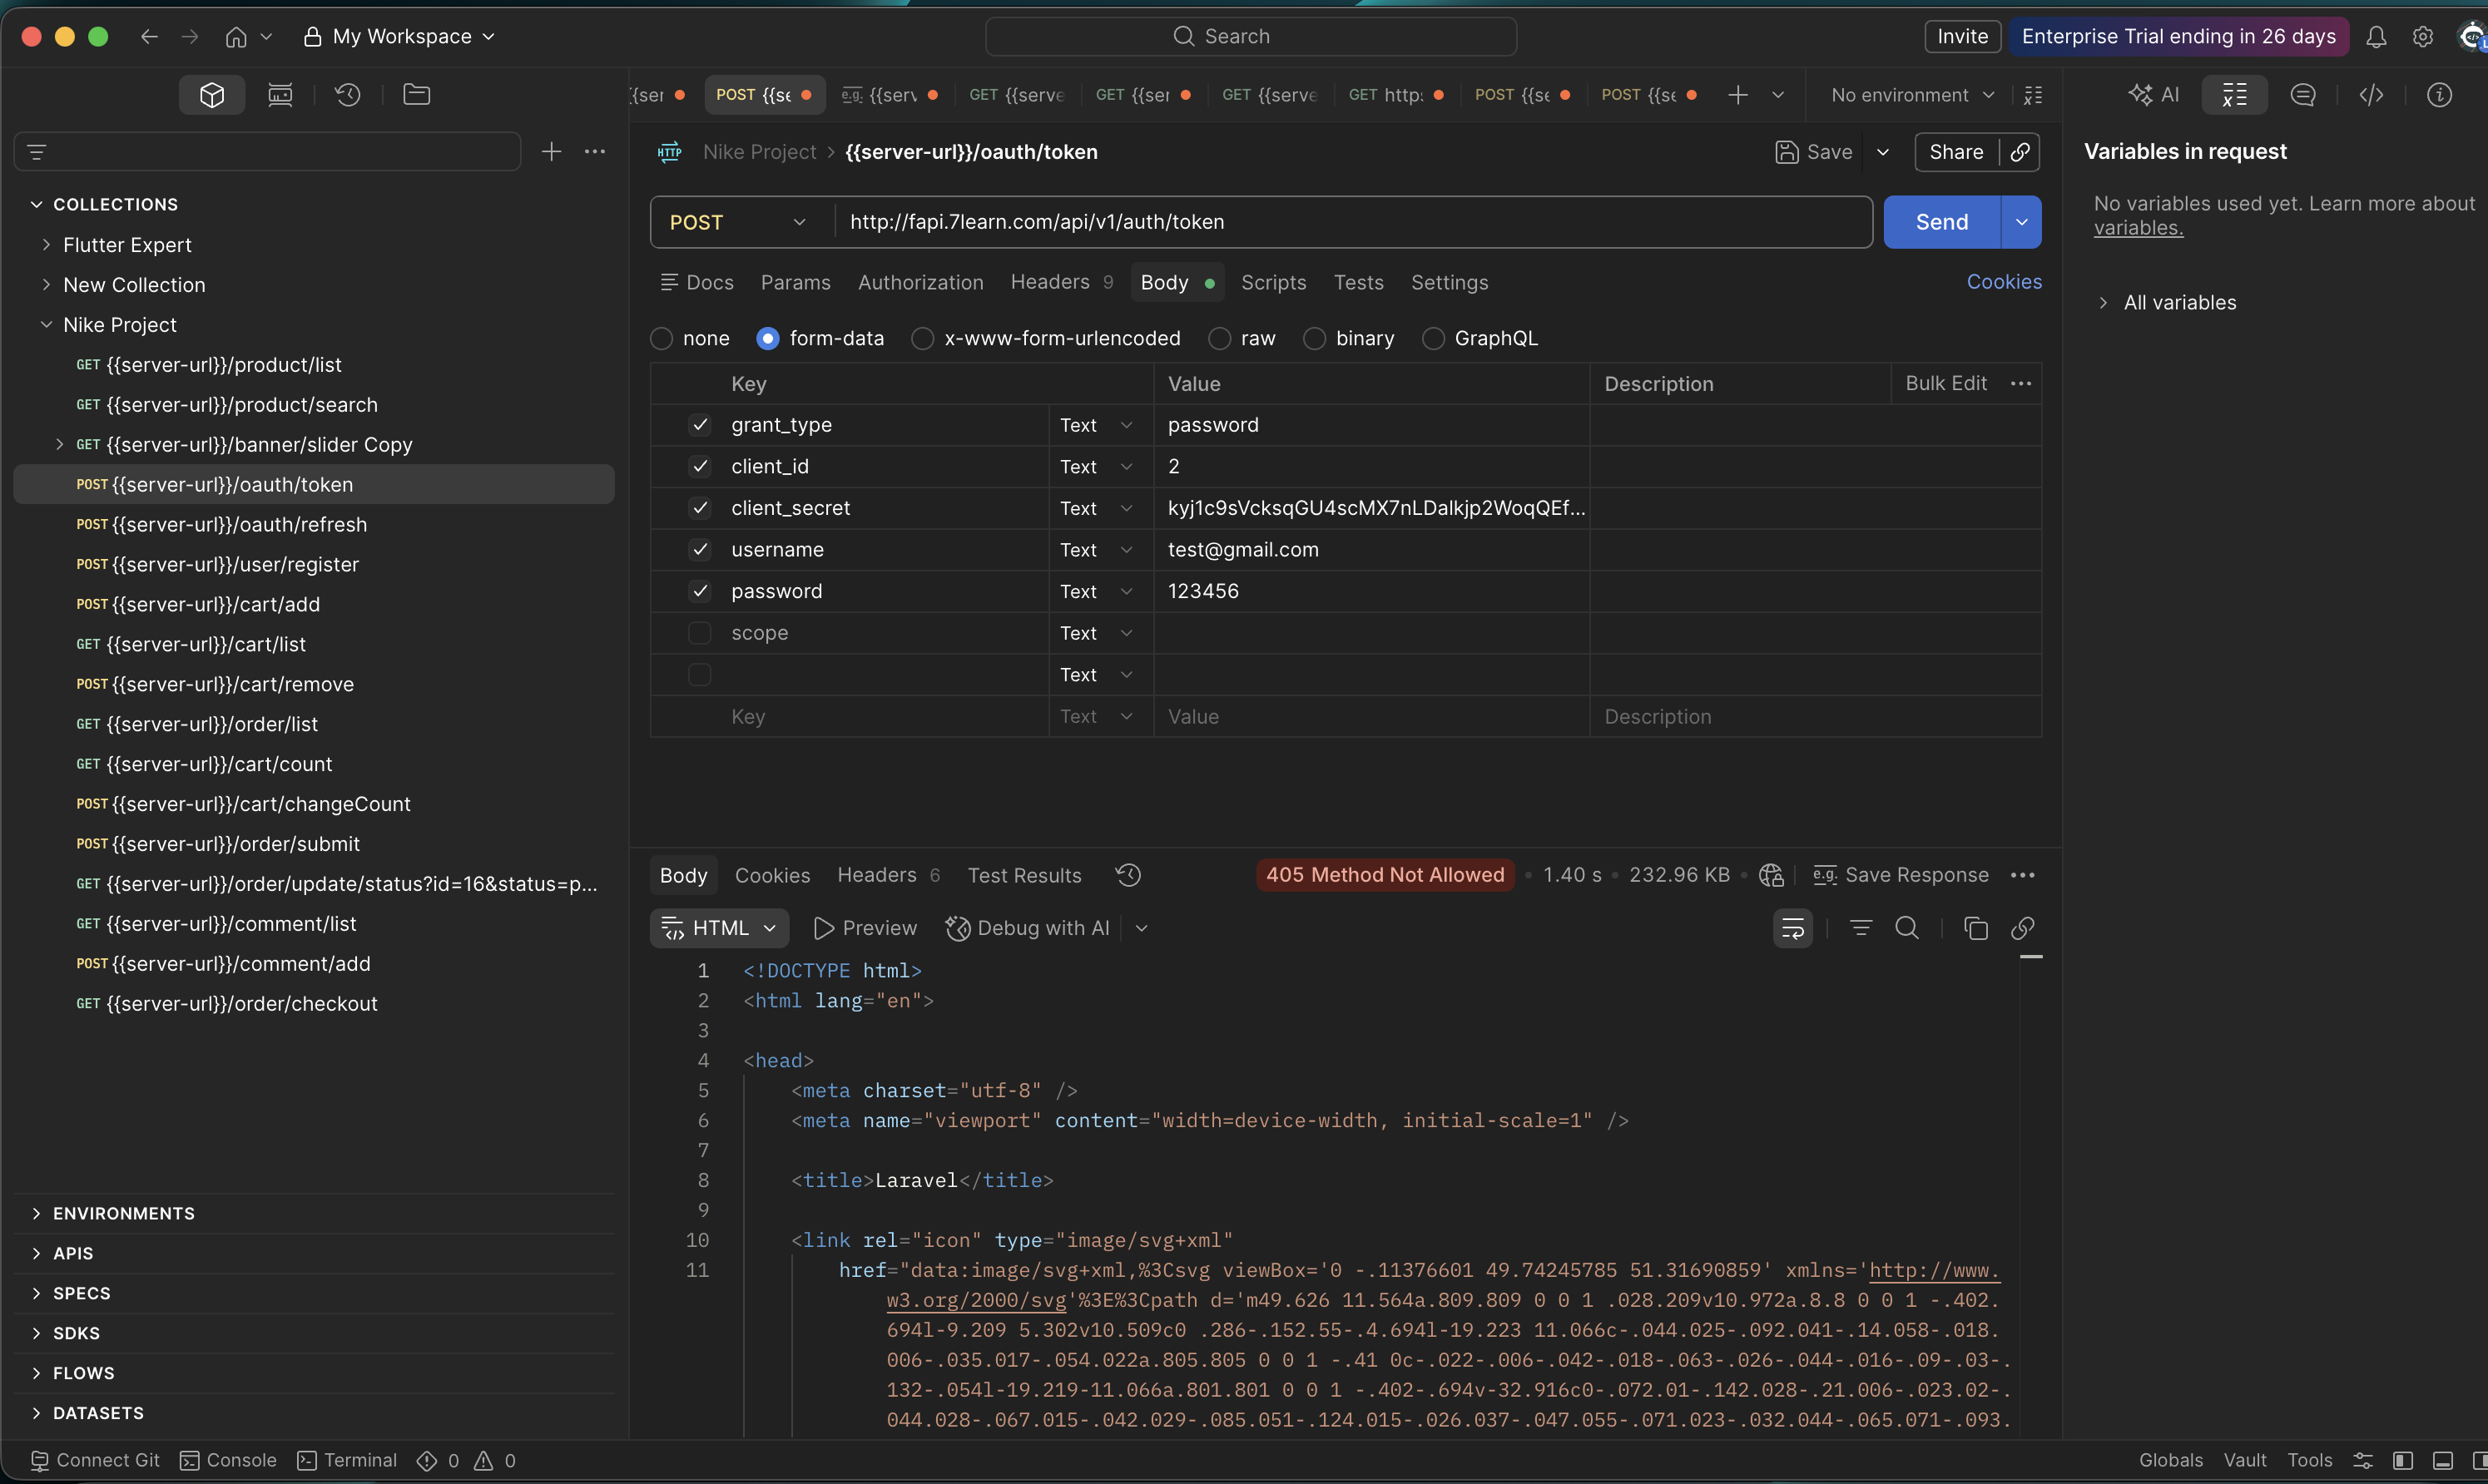Click the network globe lock icon in response bar
The height and width of the screenshot is (1484, 2488).
[1771, 875]
